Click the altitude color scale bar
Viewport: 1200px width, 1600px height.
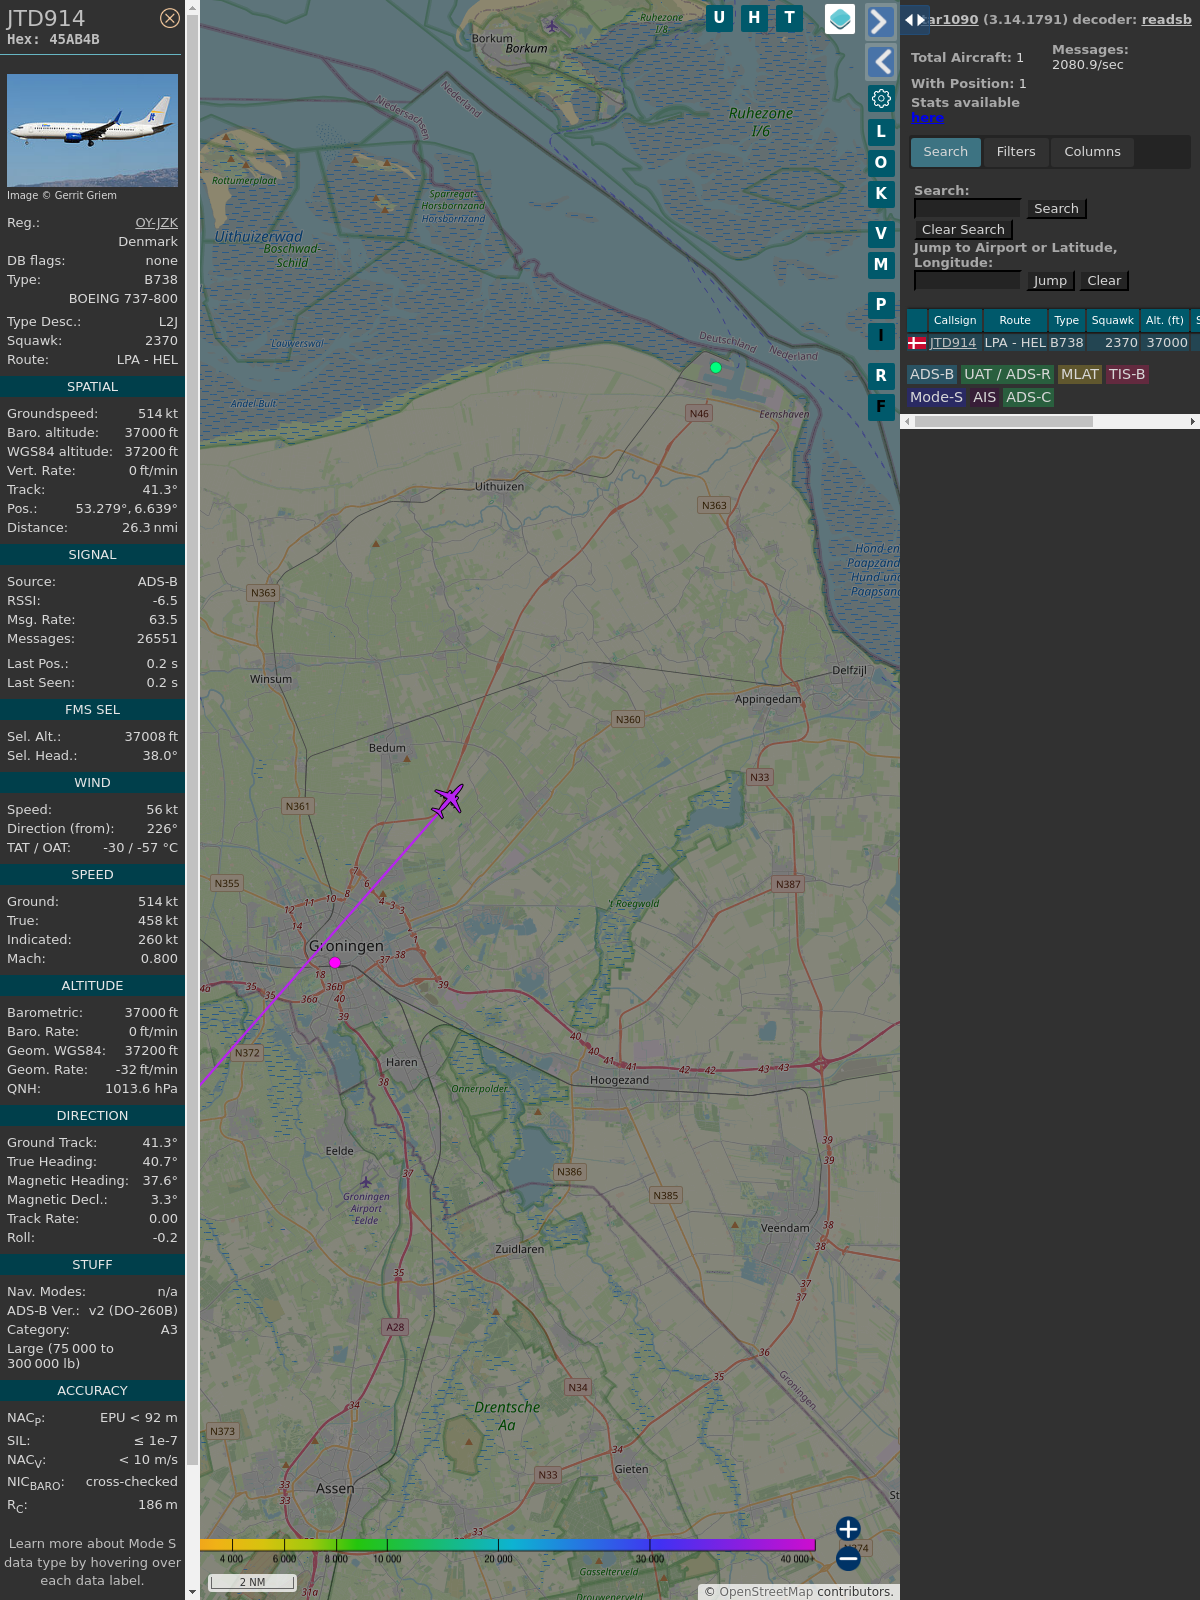[x=508, y=1545]
